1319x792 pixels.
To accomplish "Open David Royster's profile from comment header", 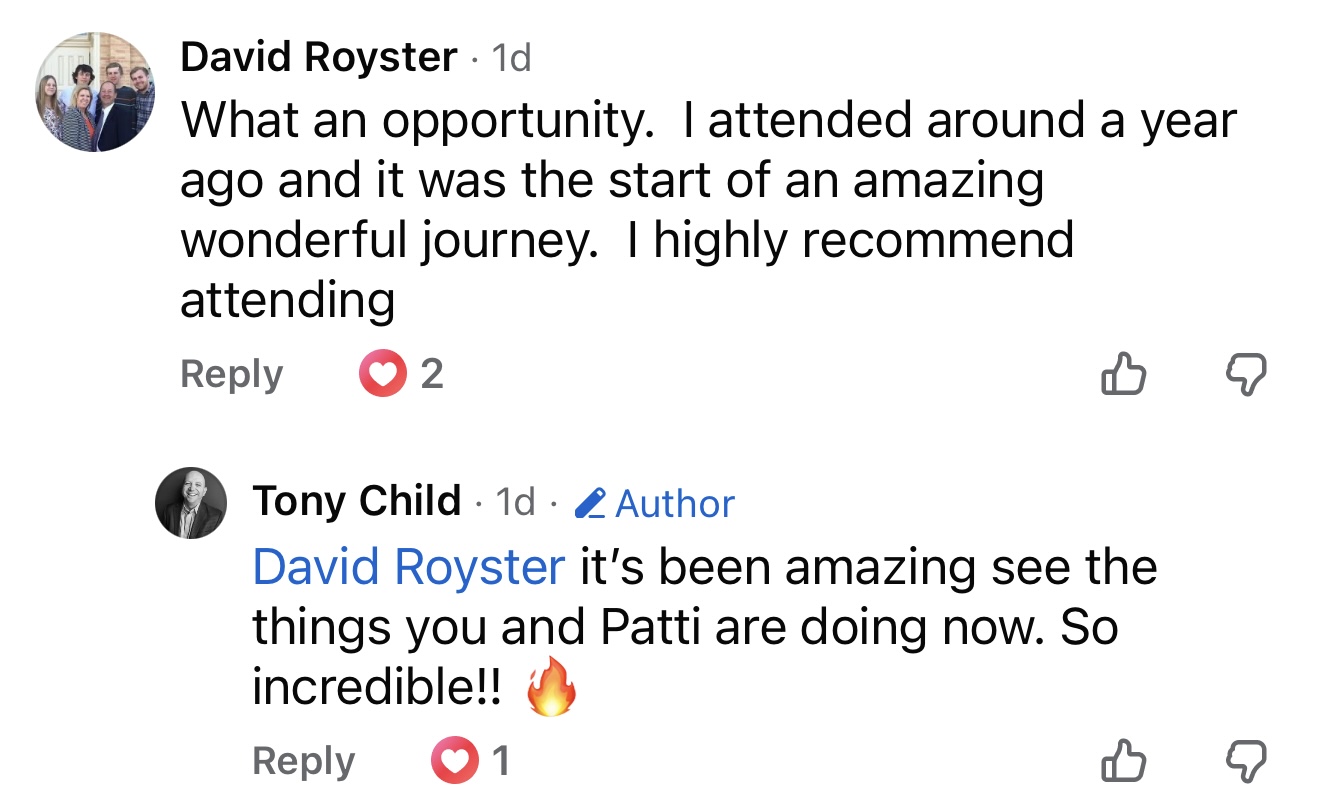I will coord(318,58).
